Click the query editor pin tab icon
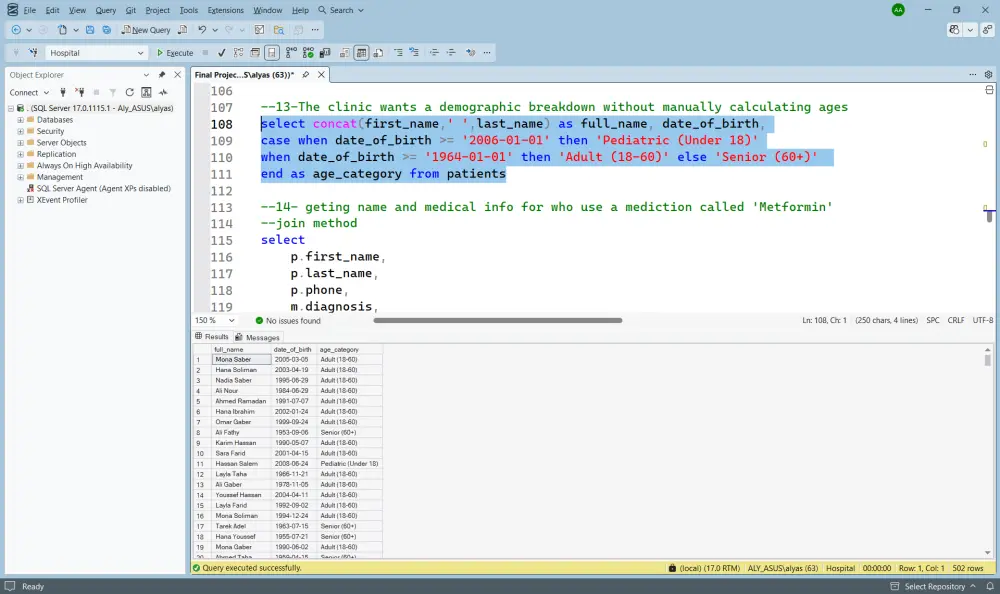The width and height of the screenshot is (1000, 594). [x=305, y=75]
